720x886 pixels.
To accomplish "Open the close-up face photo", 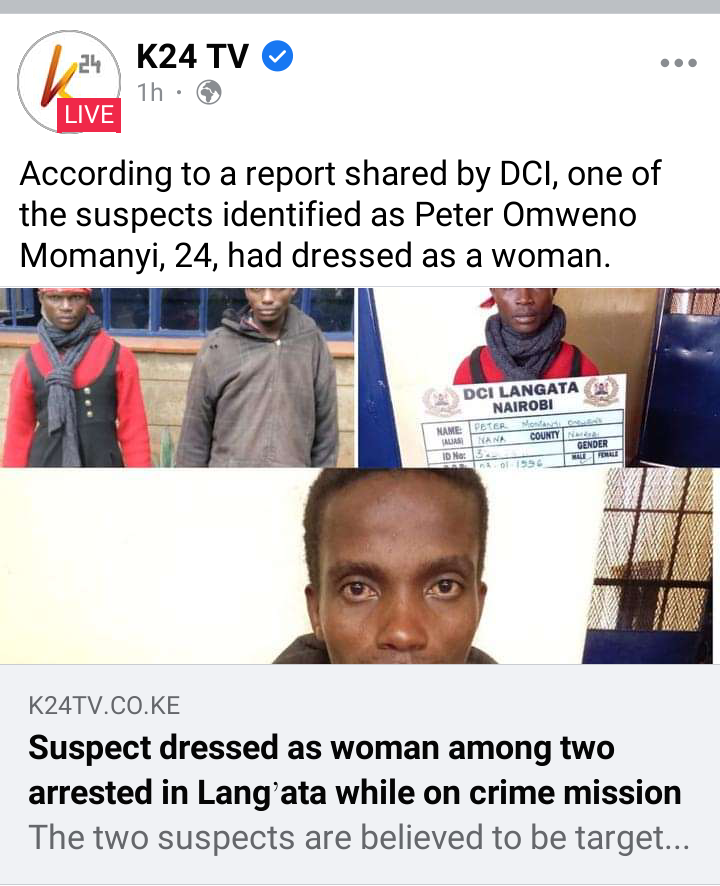I will 360,566.
